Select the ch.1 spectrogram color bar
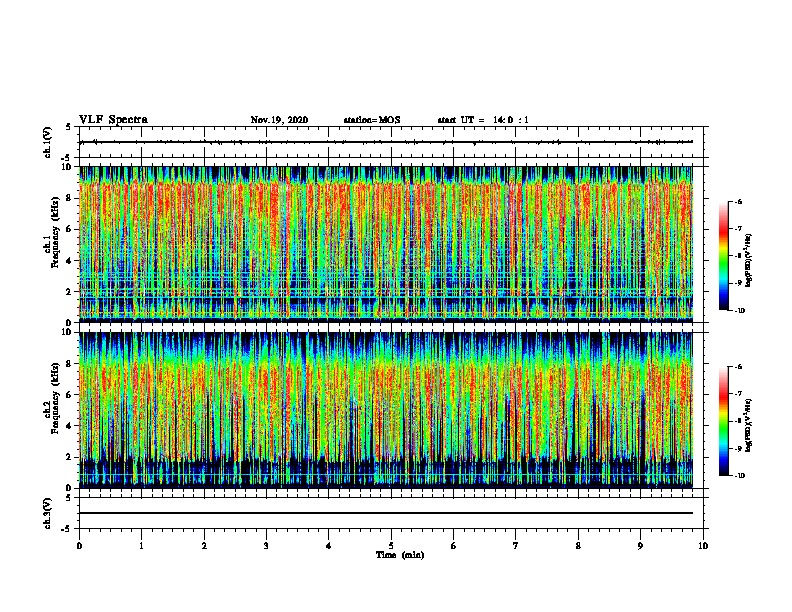The width and height of the screenshot is (792, 612). 723,256
